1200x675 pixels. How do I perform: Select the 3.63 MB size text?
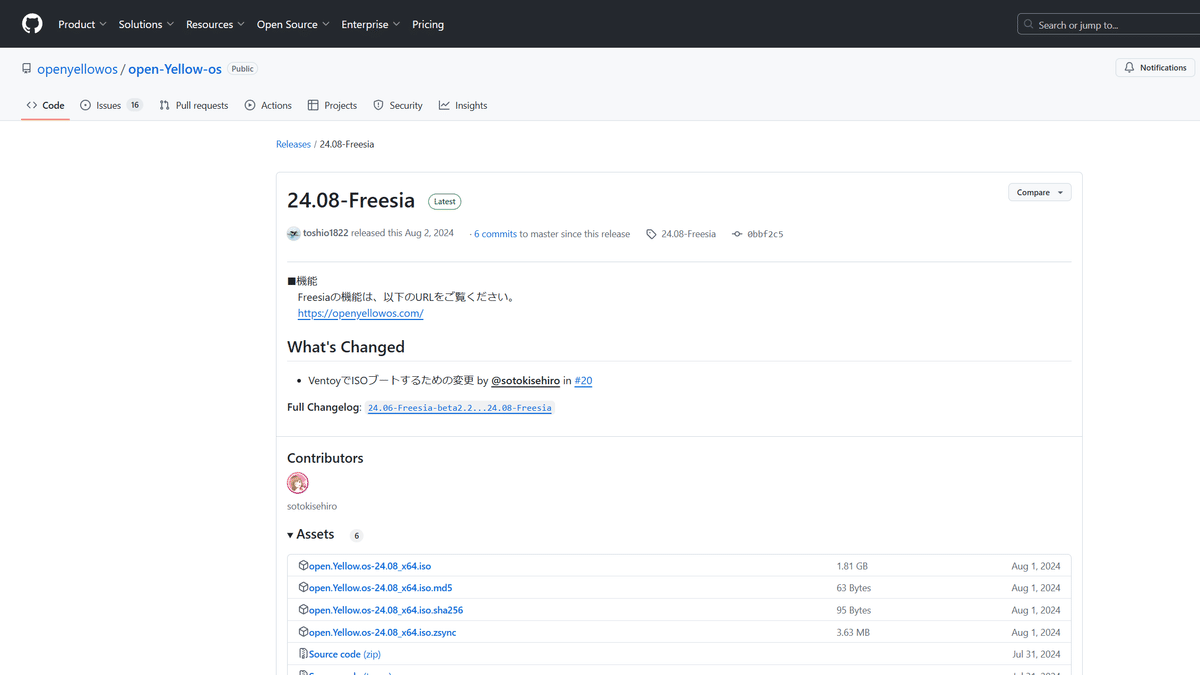coord(853,632)
